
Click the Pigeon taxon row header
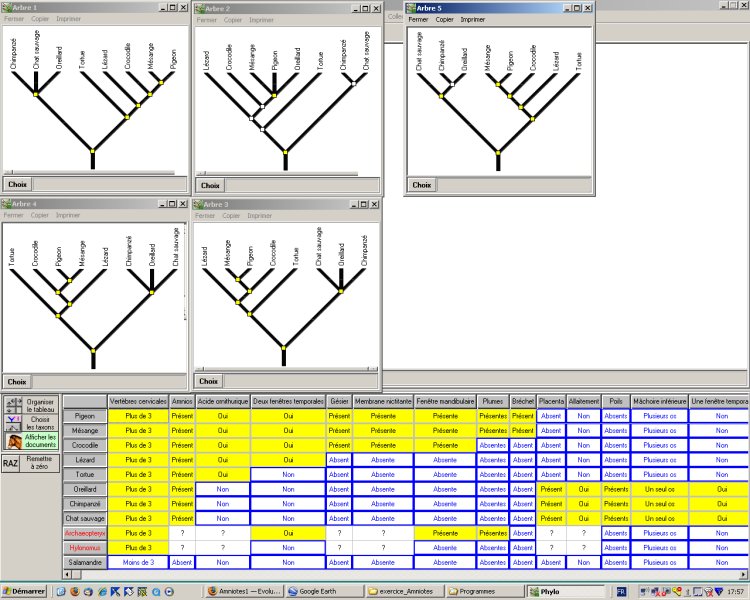[x=84, y=416]
